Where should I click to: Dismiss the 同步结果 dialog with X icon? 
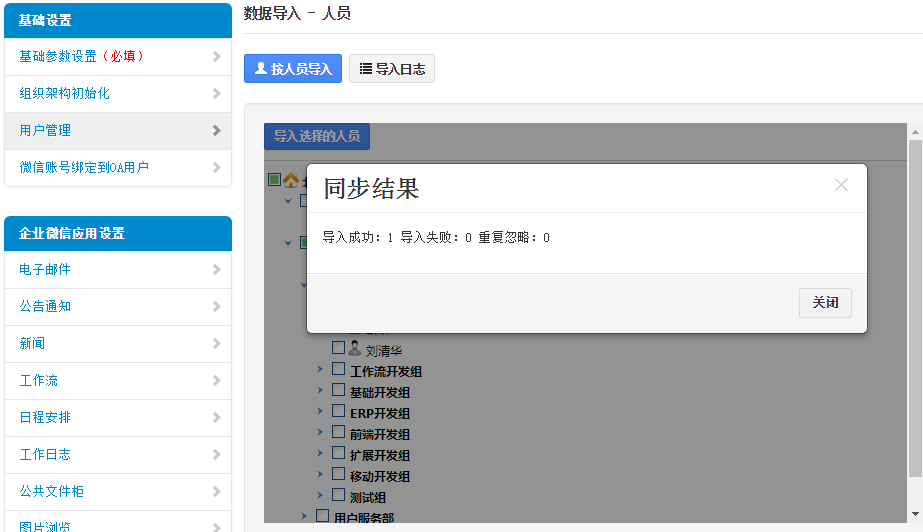tap(841, 185)
